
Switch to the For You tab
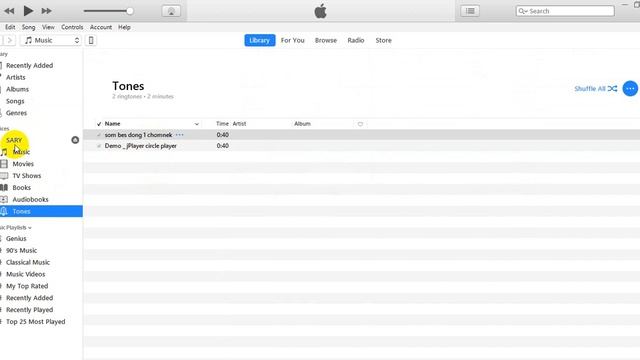point(293,40)
